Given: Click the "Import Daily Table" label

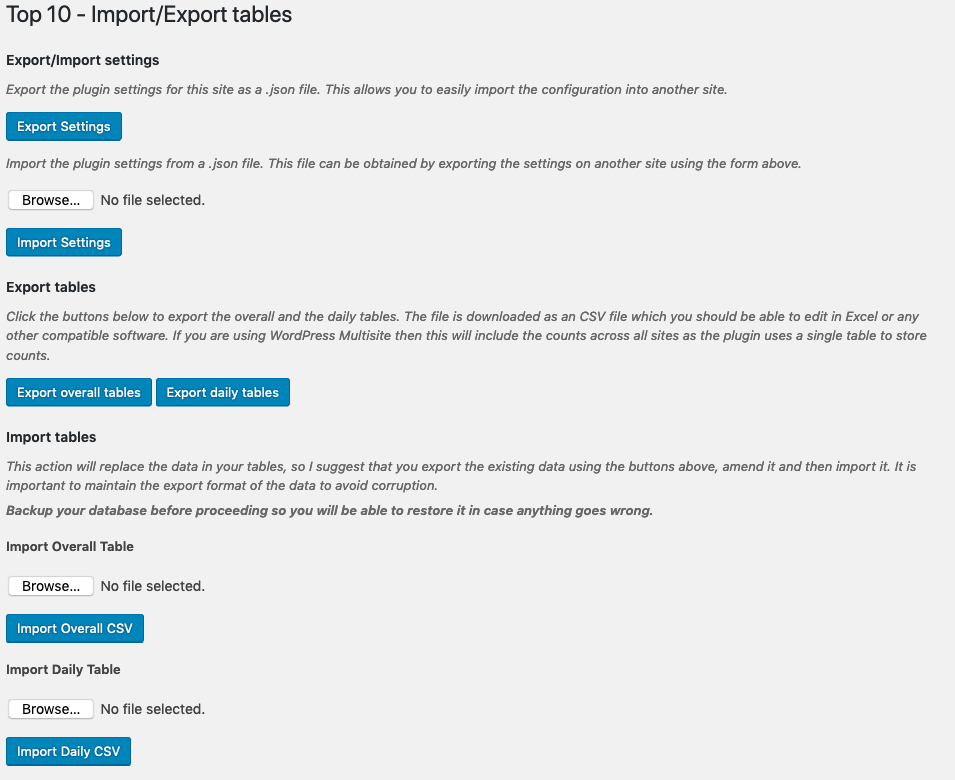Looking at the screenshot, I should pyautogui.click(x=63, y=669).
